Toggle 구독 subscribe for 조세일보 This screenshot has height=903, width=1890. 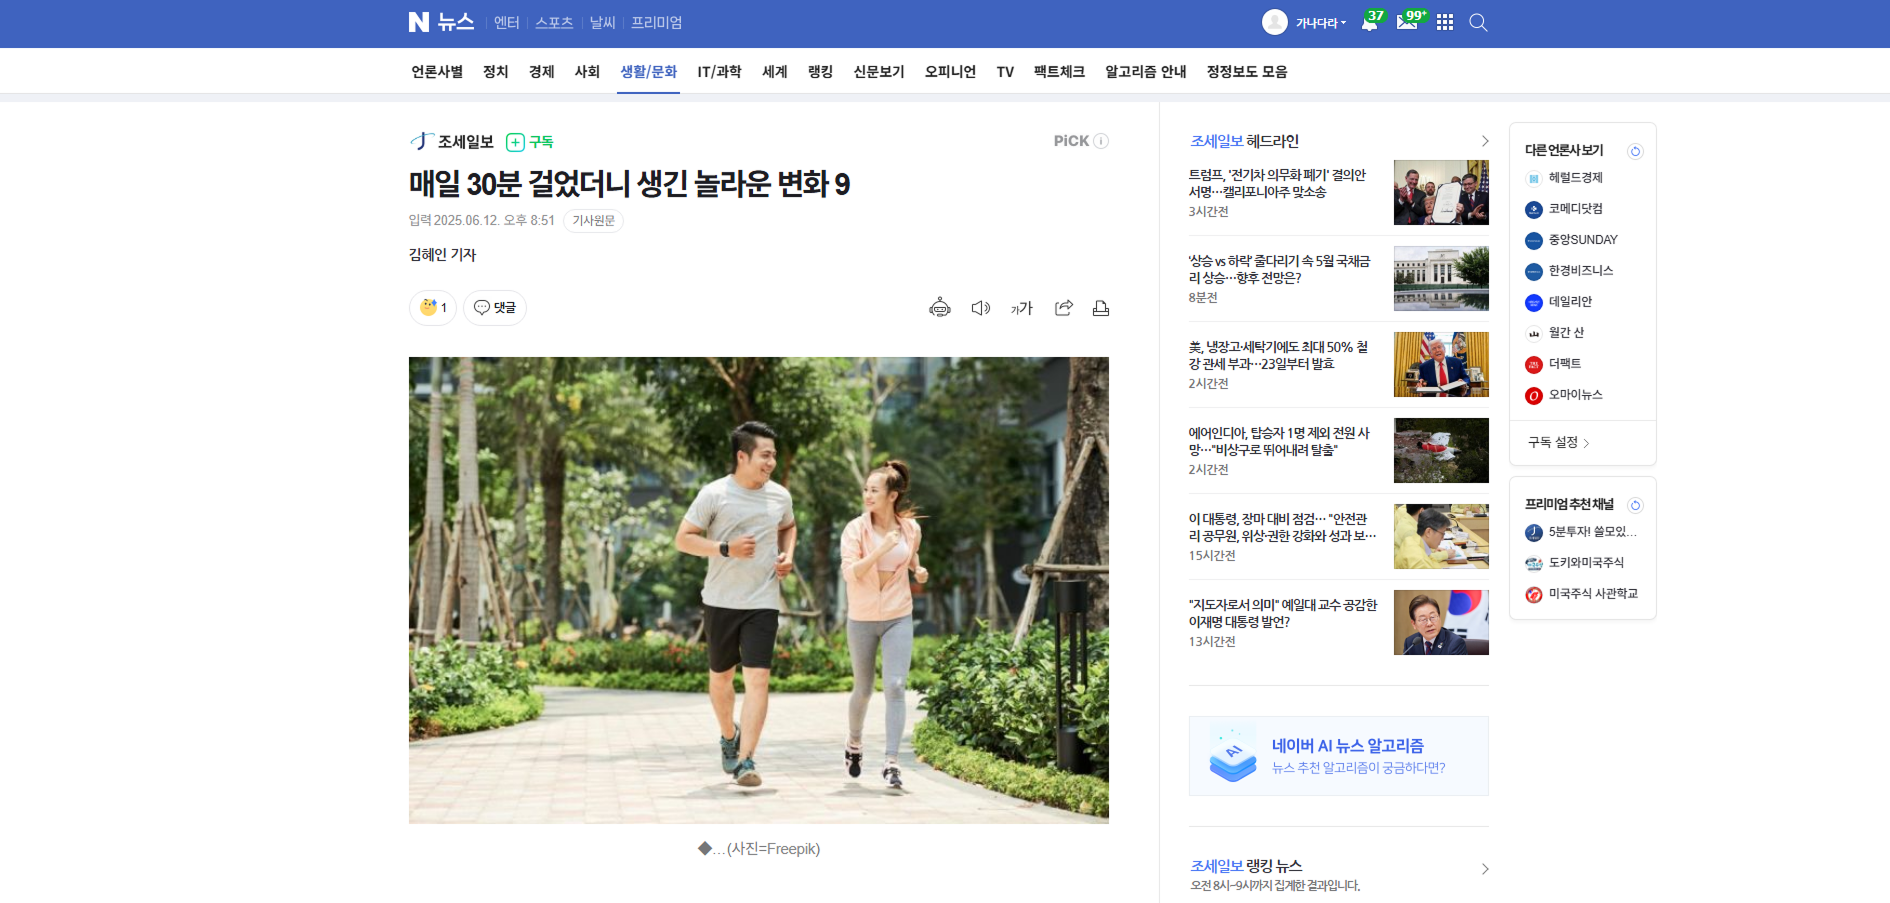[x=530, y=142]
